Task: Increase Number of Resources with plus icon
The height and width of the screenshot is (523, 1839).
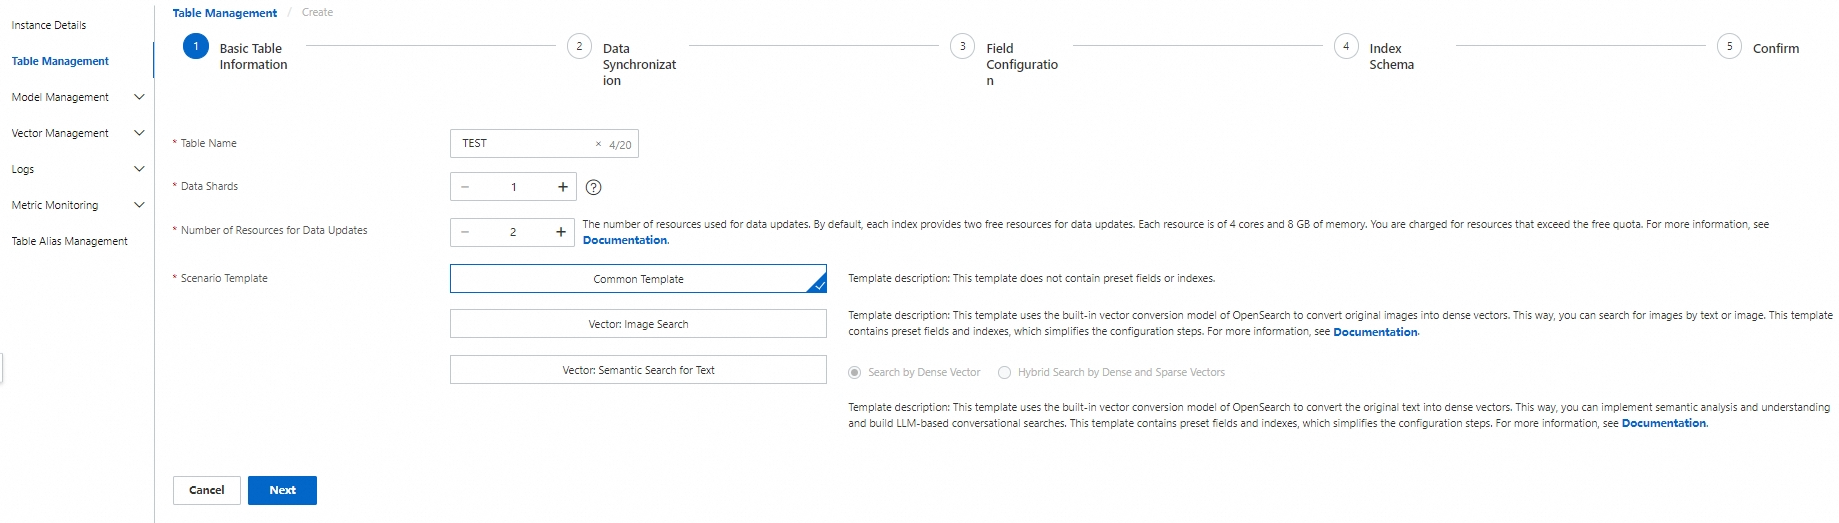Action: pyautogui.click(x=561, y=232)
